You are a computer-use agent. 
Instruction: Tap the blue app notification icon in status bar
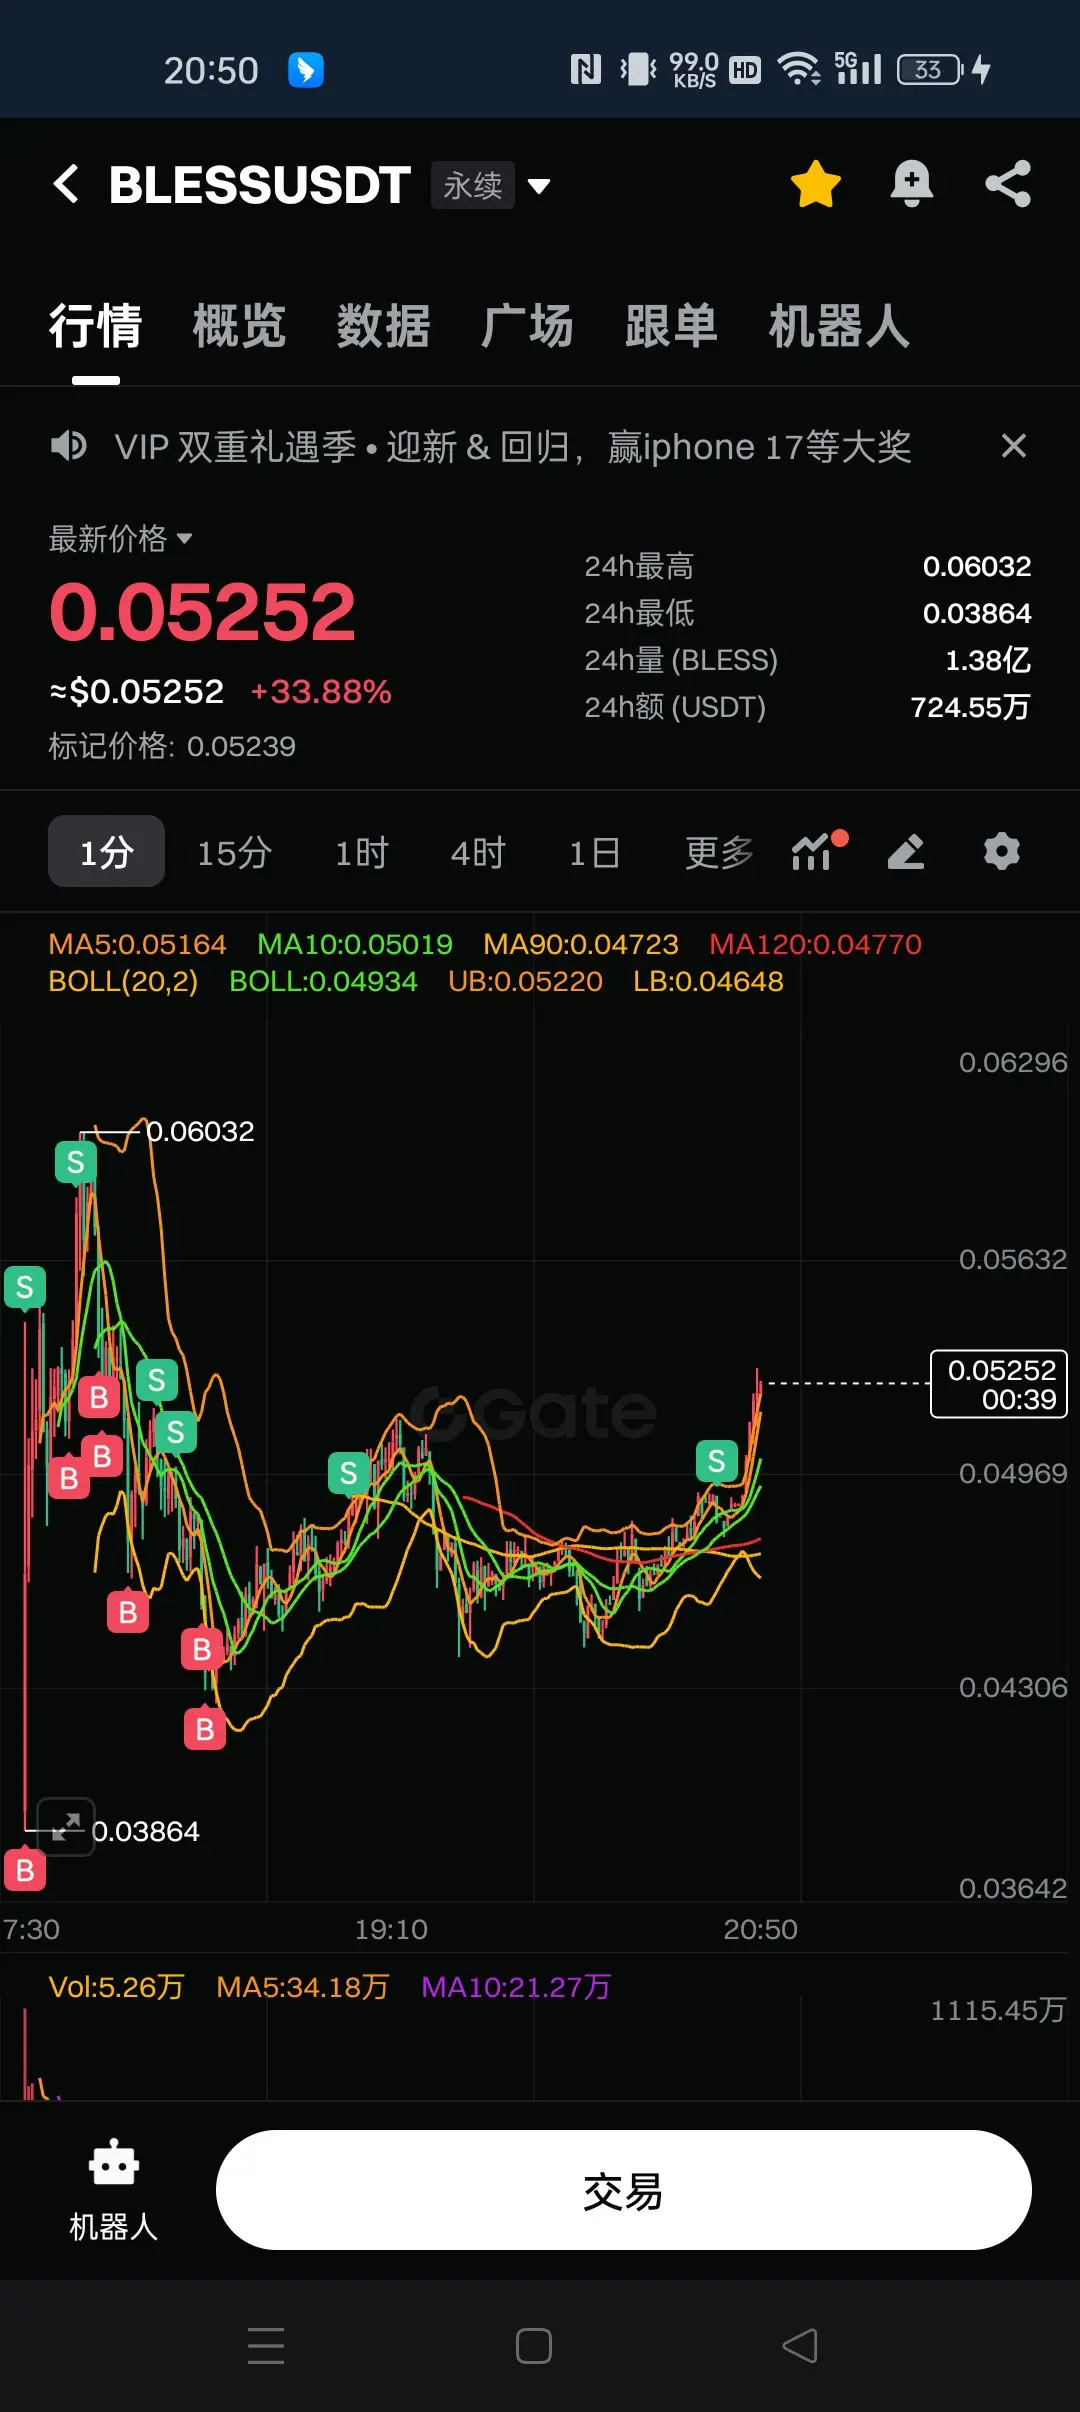(306, 70)
